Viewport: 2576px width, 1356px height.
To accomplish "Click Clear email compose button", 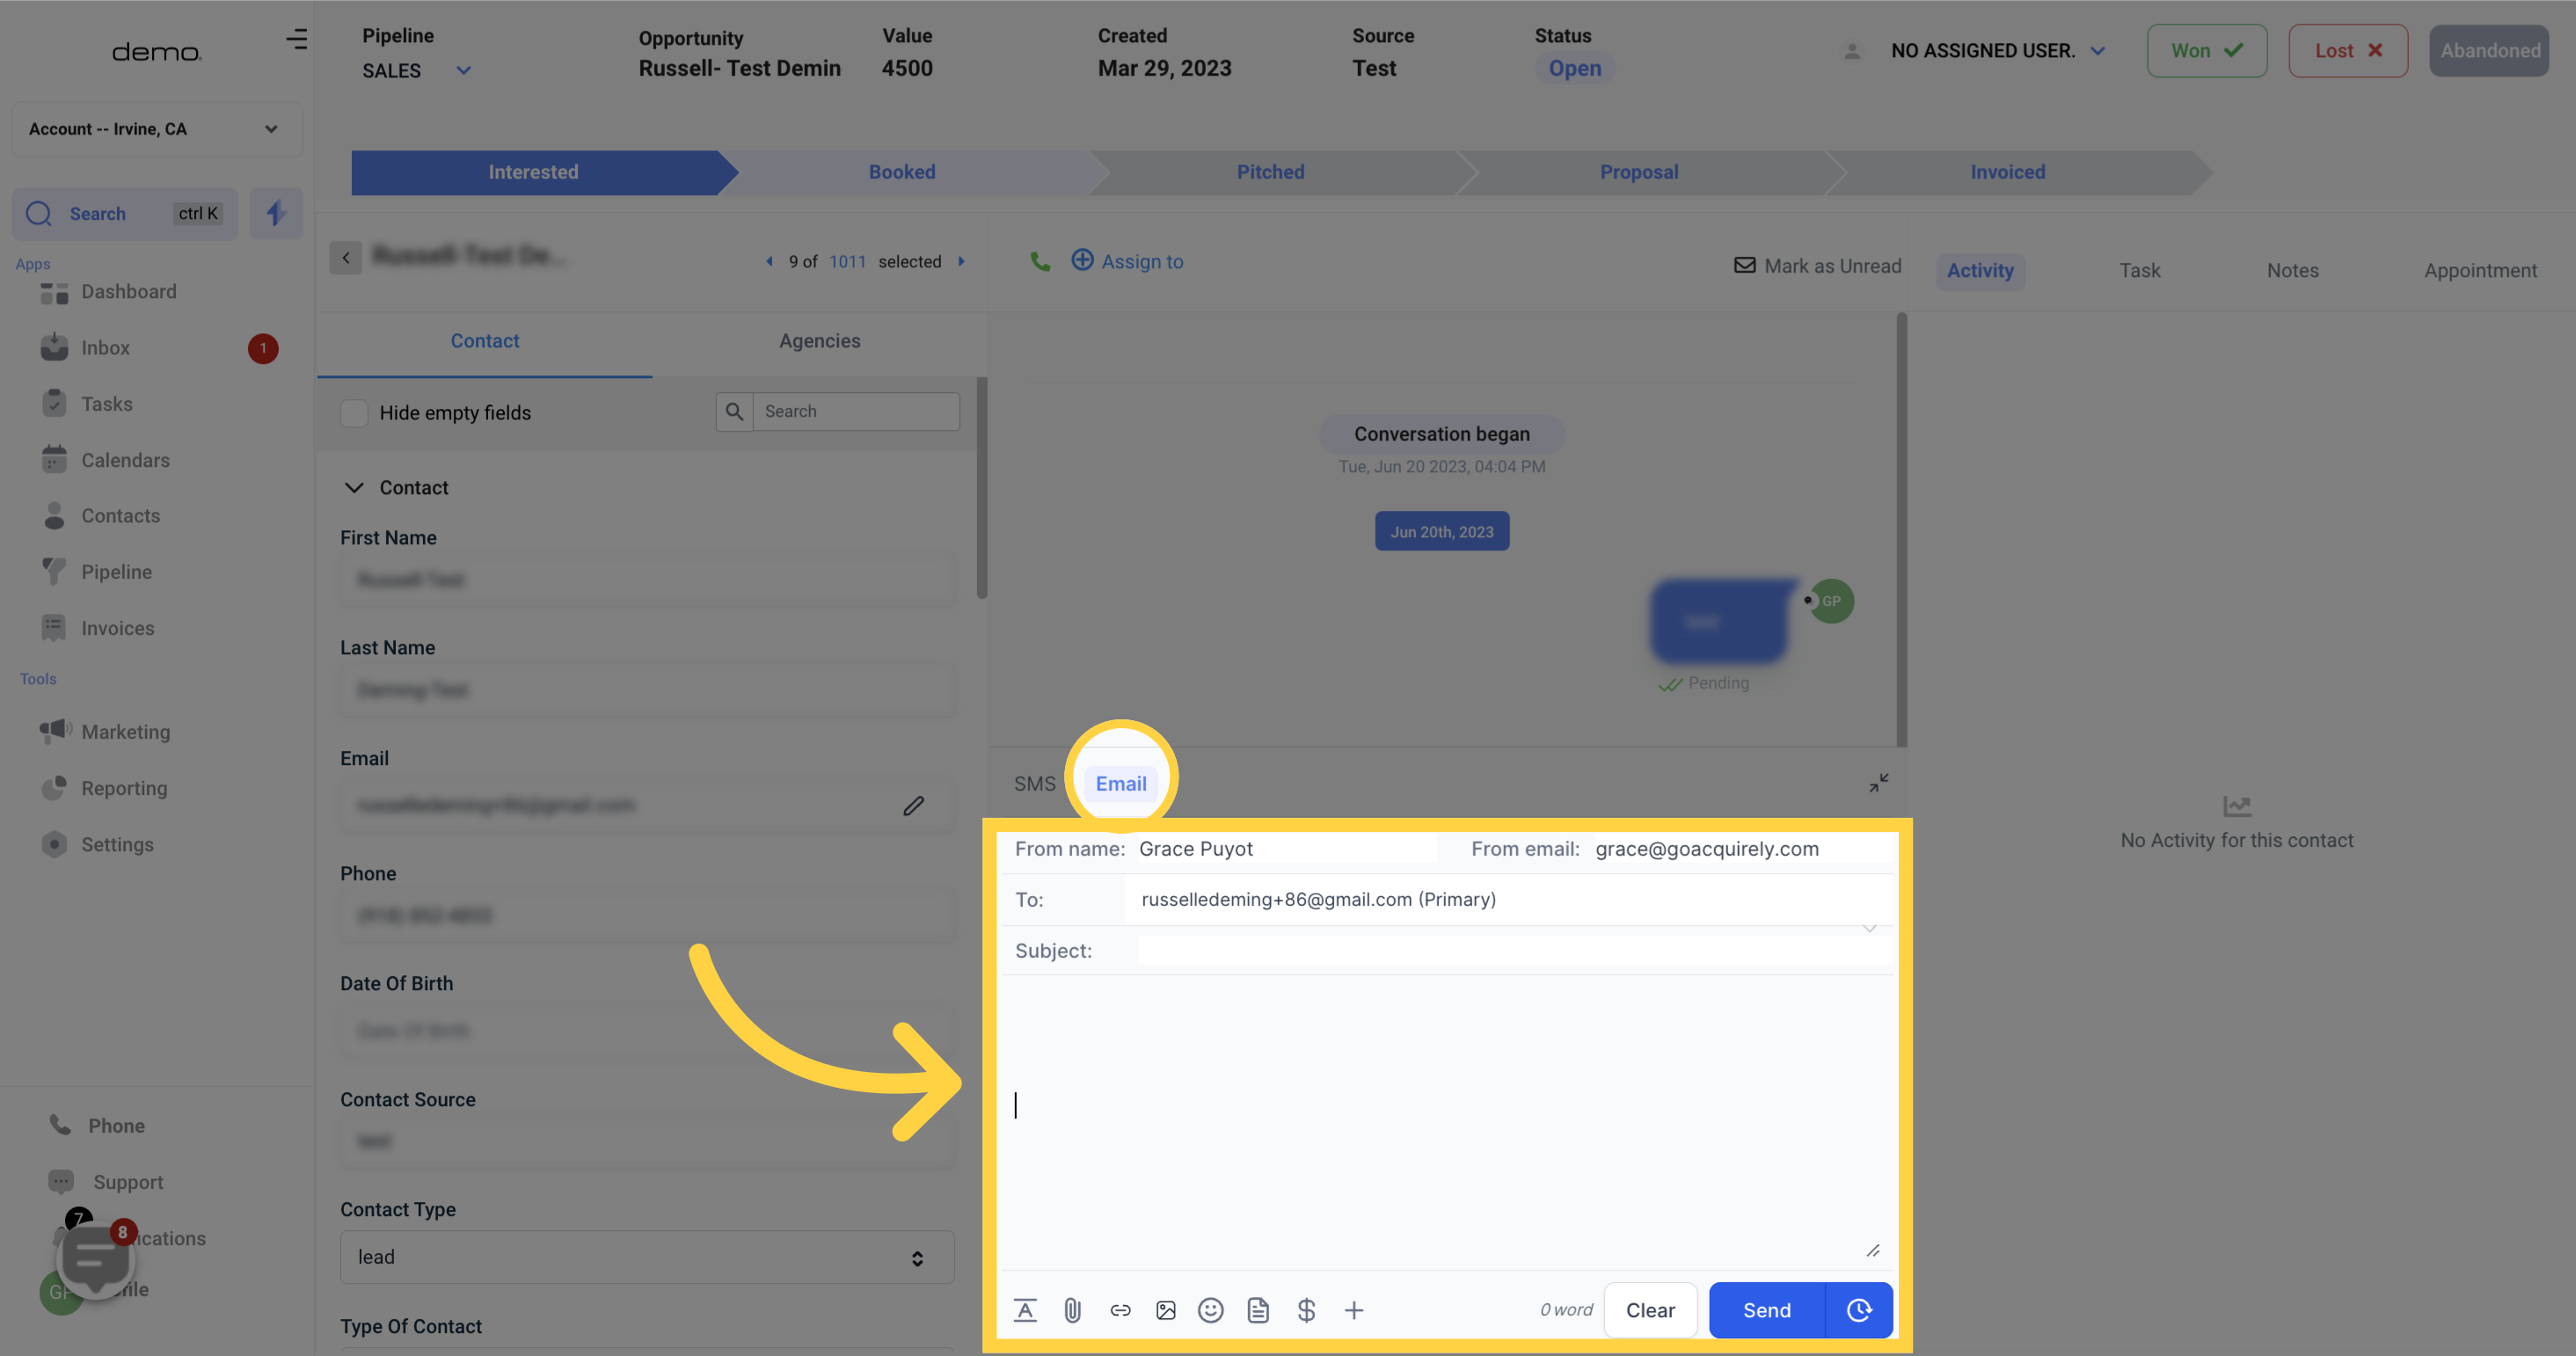I will [1649, 1310].
